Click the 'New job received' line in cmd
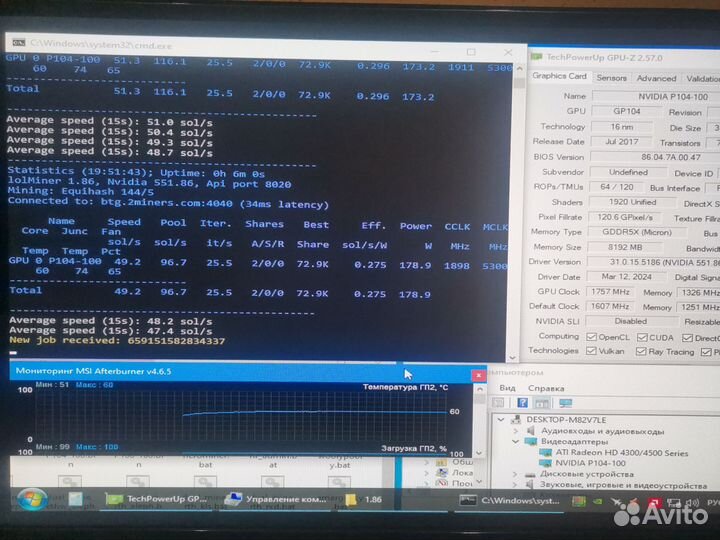The image size is (720, 540). coord(117,341)
